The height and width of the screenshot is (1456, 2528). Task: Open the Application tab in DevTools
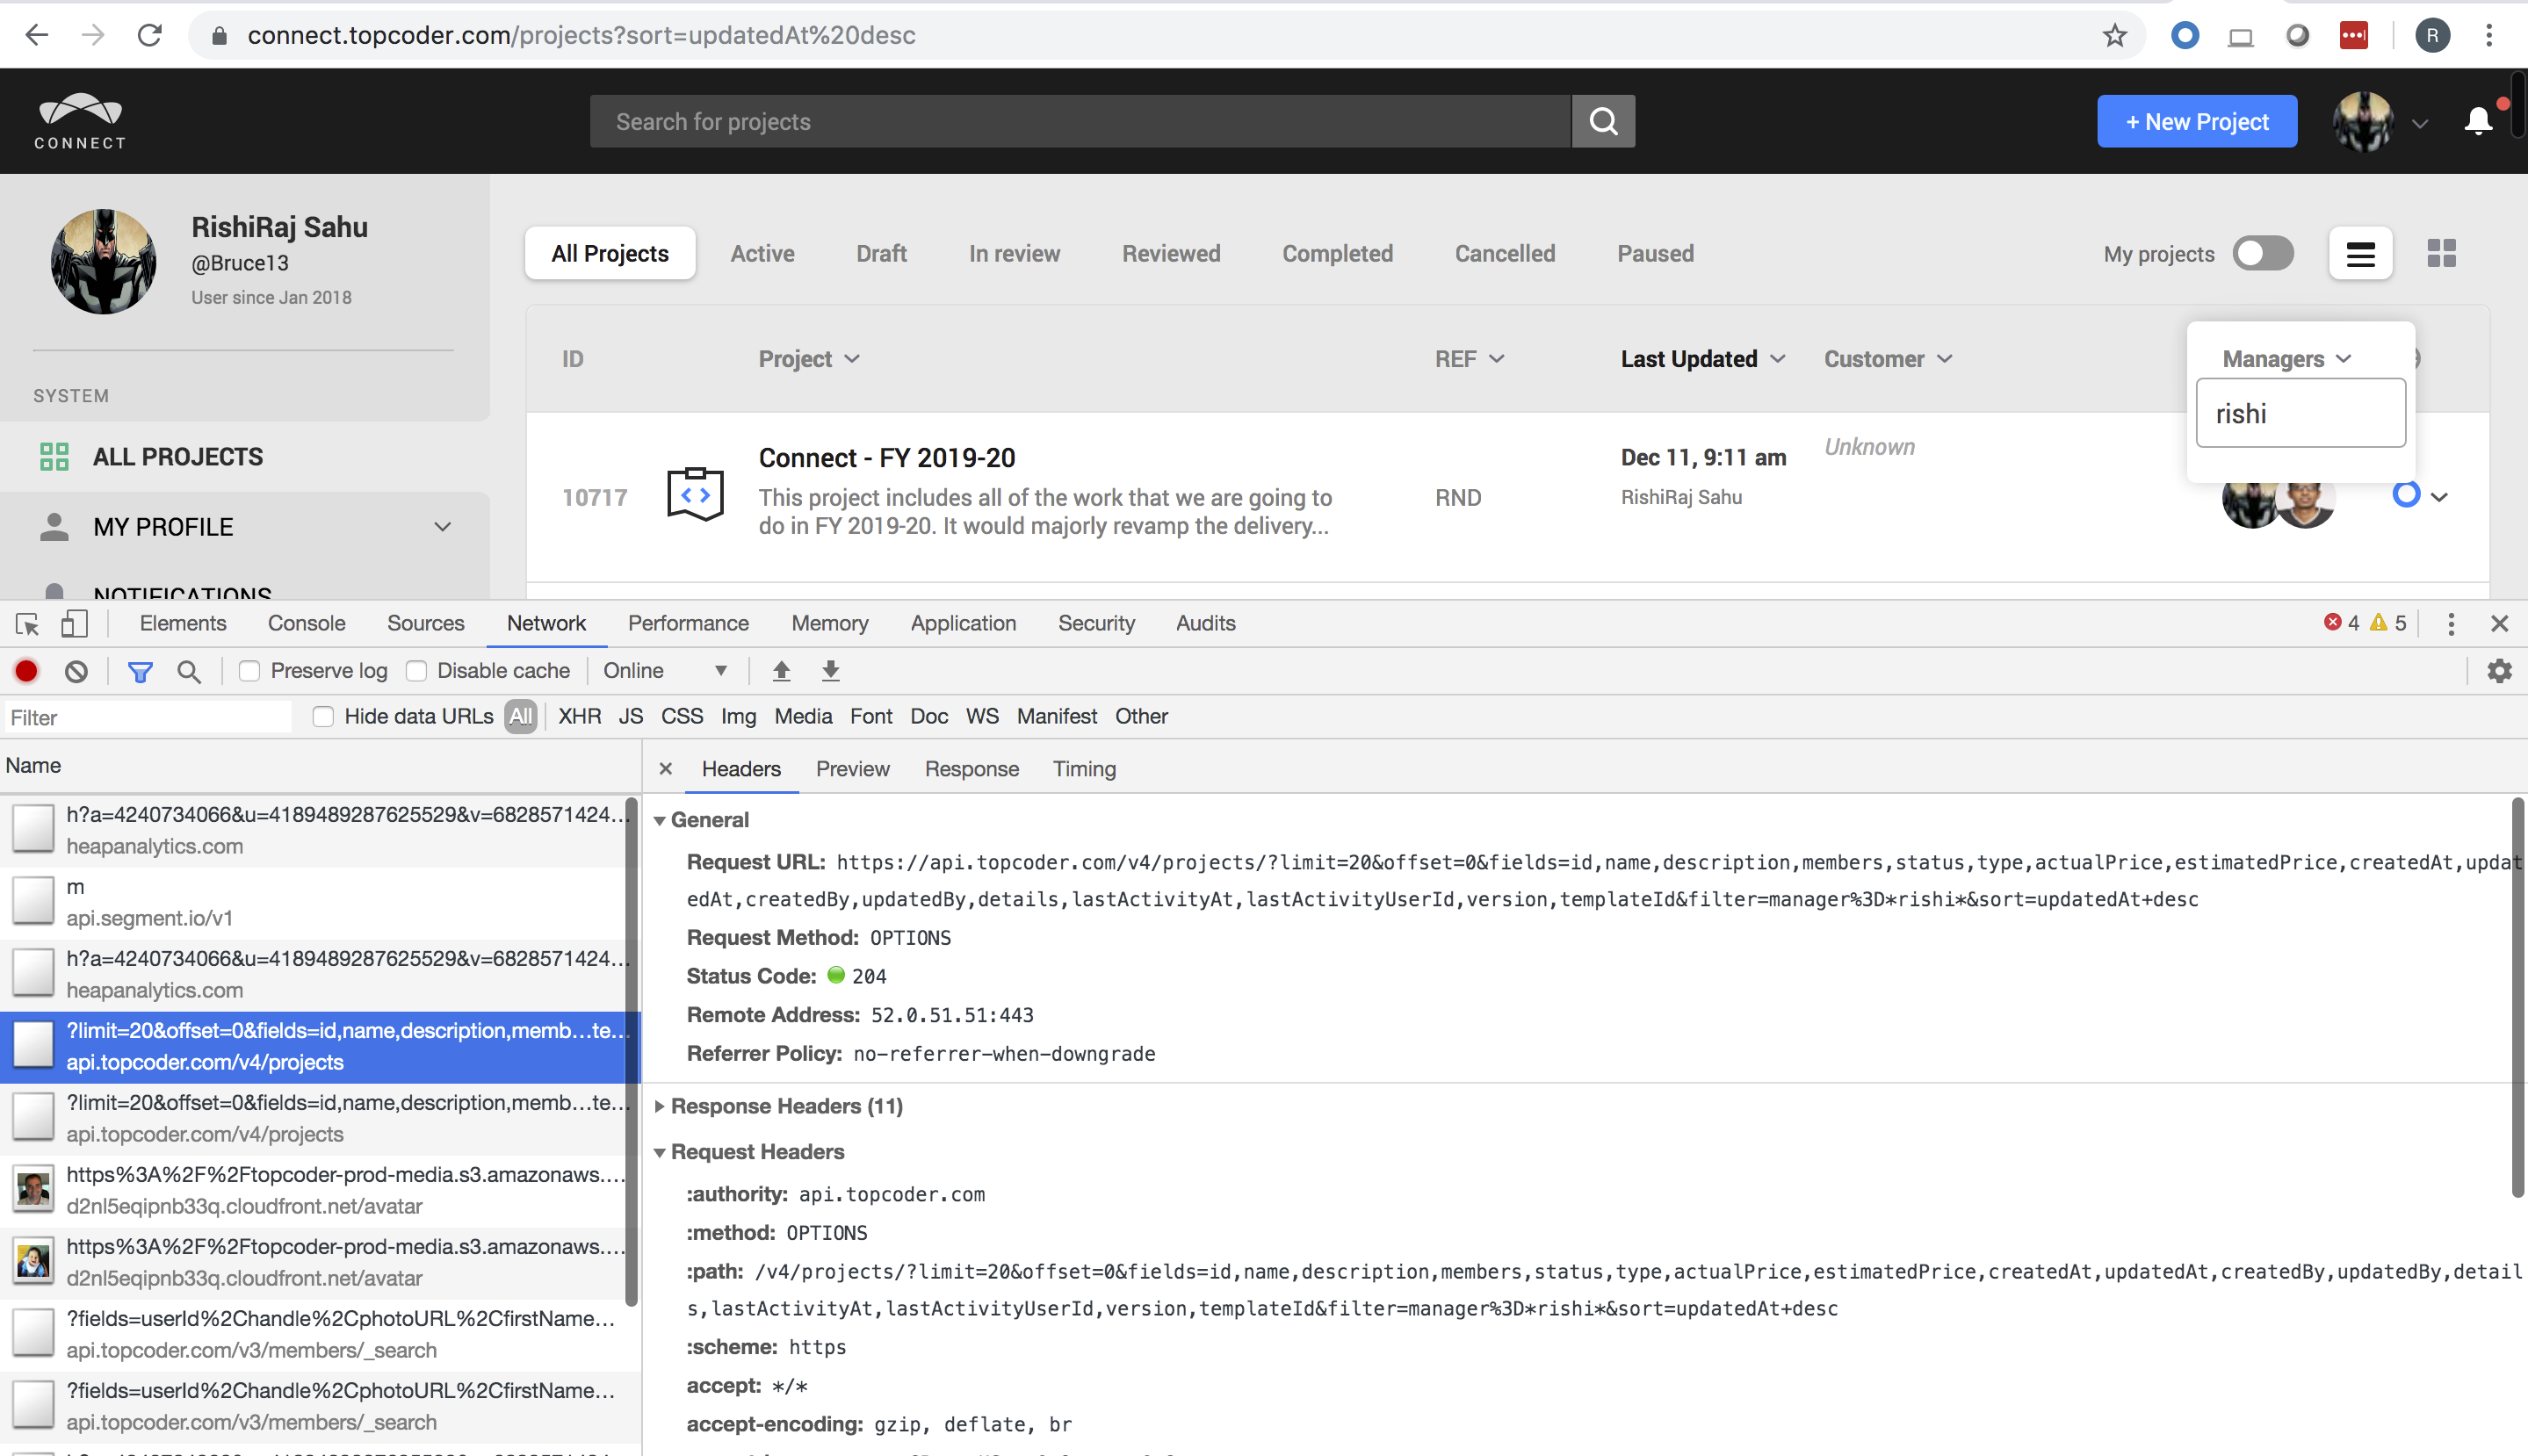963,624
